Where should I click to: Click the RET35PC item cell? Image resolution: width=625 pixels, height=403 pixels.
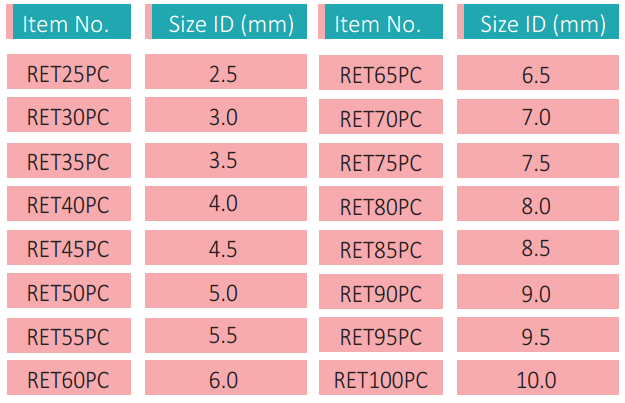[68, 161]
